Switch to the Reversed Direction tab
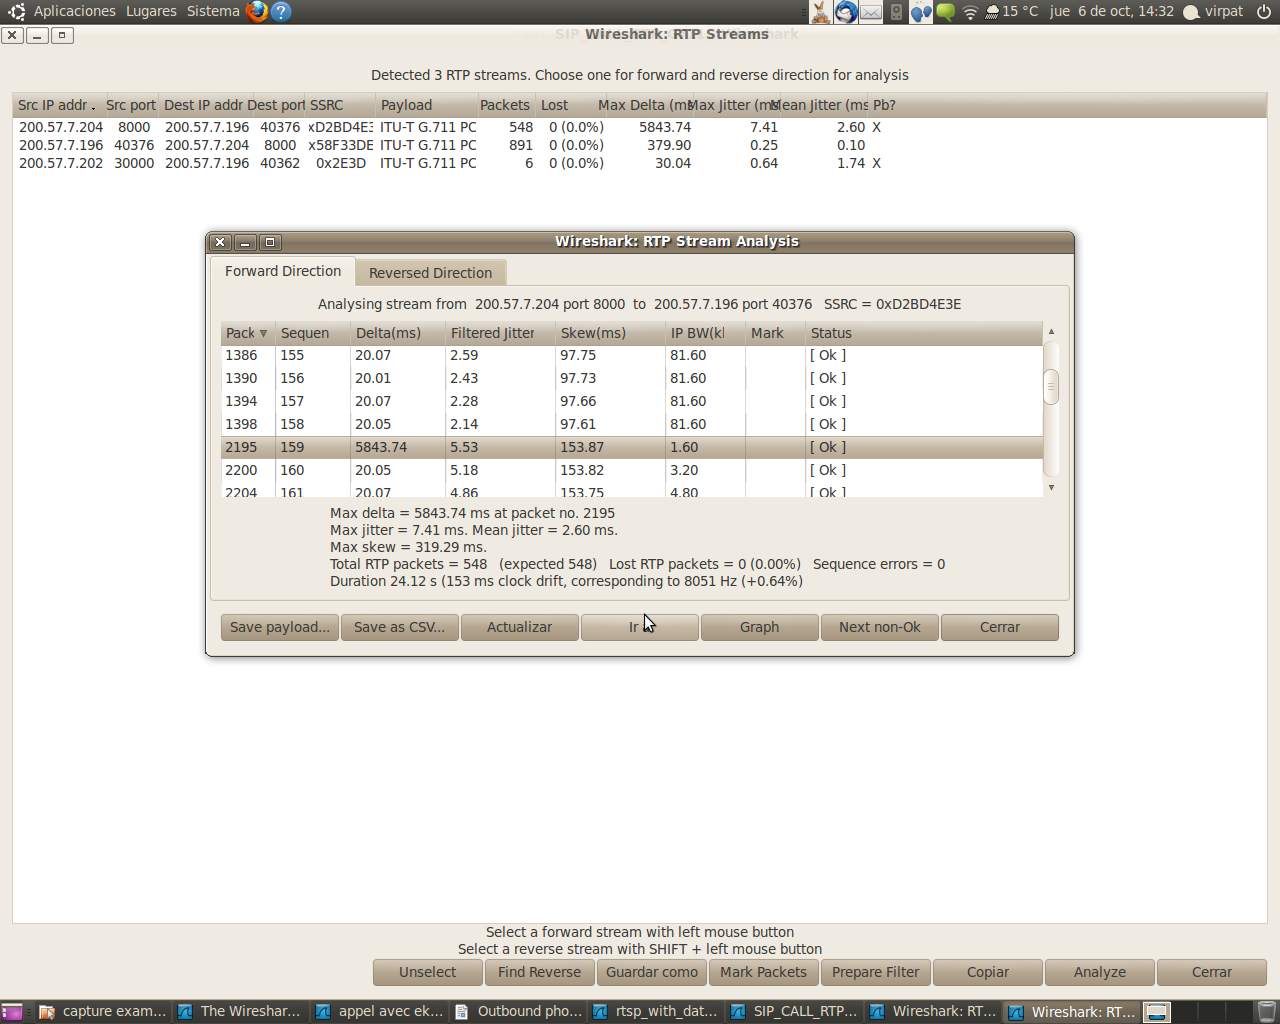Viewport: 1280px width, 1024px height. (x=430, y=273)
